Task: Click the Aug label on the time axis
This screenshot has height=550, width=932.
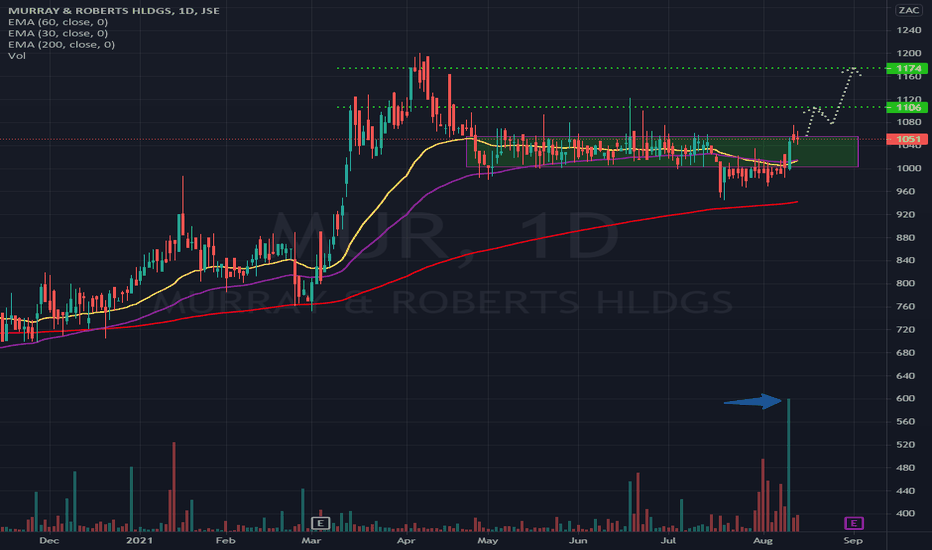Action: tap(763, 540)
